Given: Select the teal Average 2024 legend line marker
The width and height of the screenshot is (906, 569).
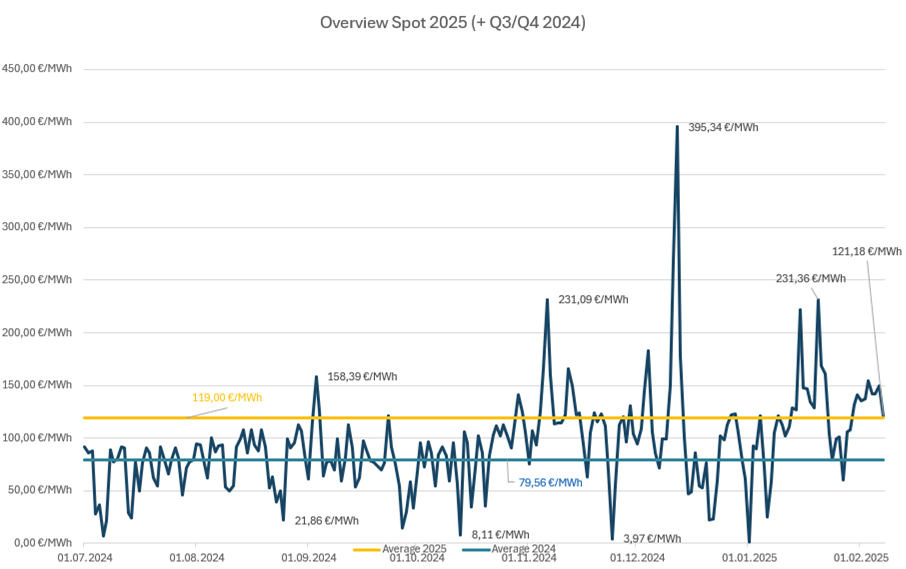Looking at the screenshot, I should pyautogui.click(x=476, y=549).
